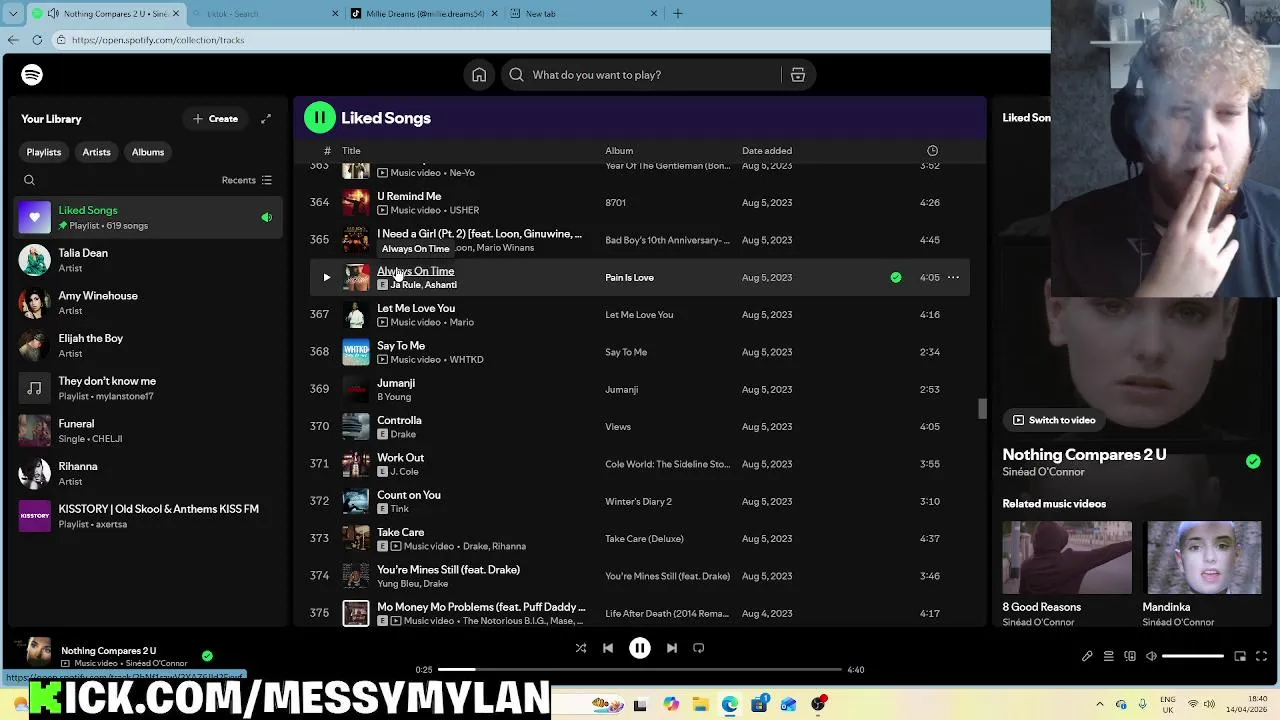Open more options for Always On Time
The image size is (1280, 720).
point(953,278)
